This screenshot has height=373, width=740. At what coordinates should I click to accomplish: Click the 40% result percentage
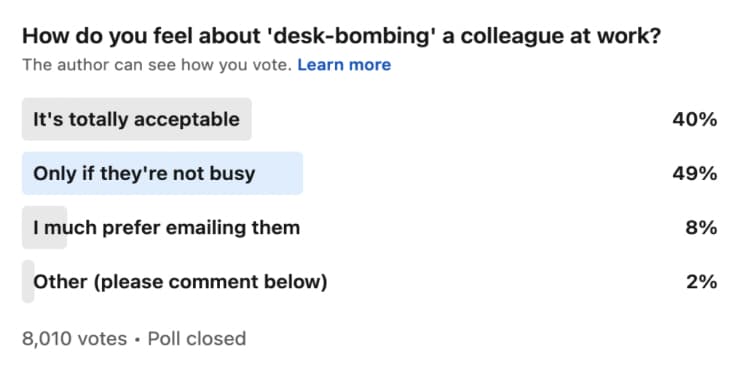pyautogui.click(x=695, y=119)
